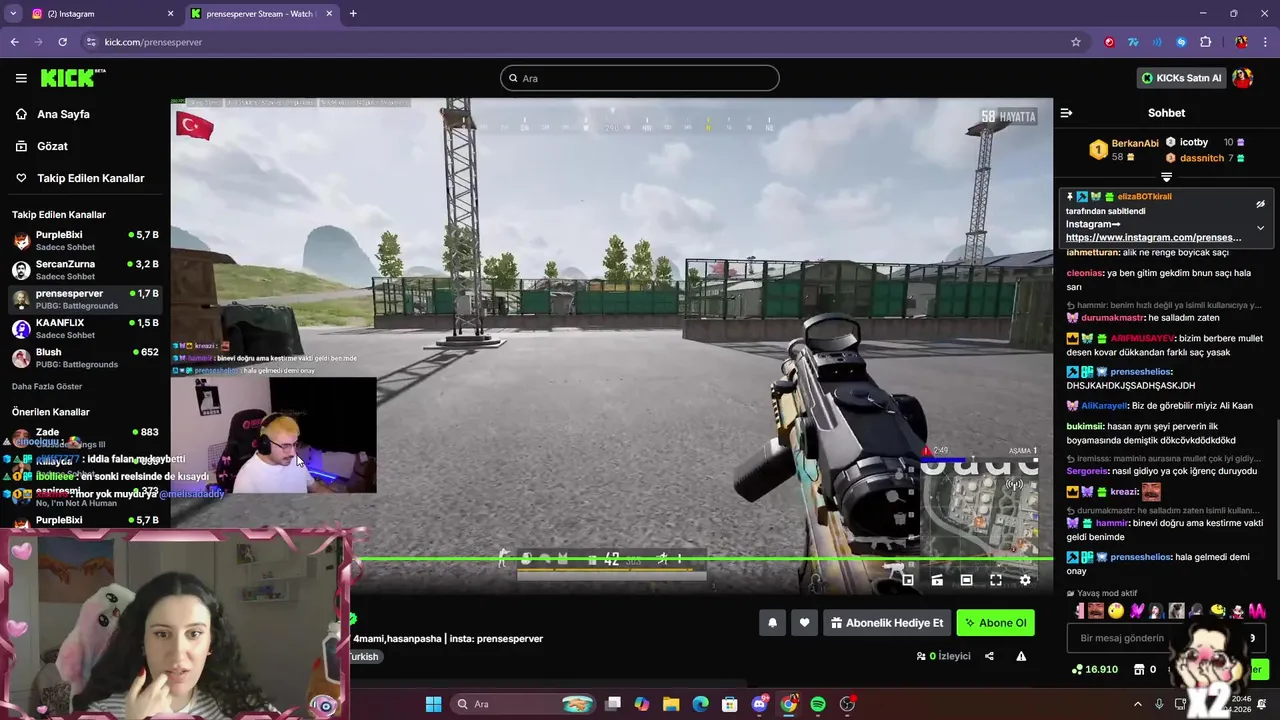
Task: Show hidden system tray icons
Action: [x=1138, y=704]
